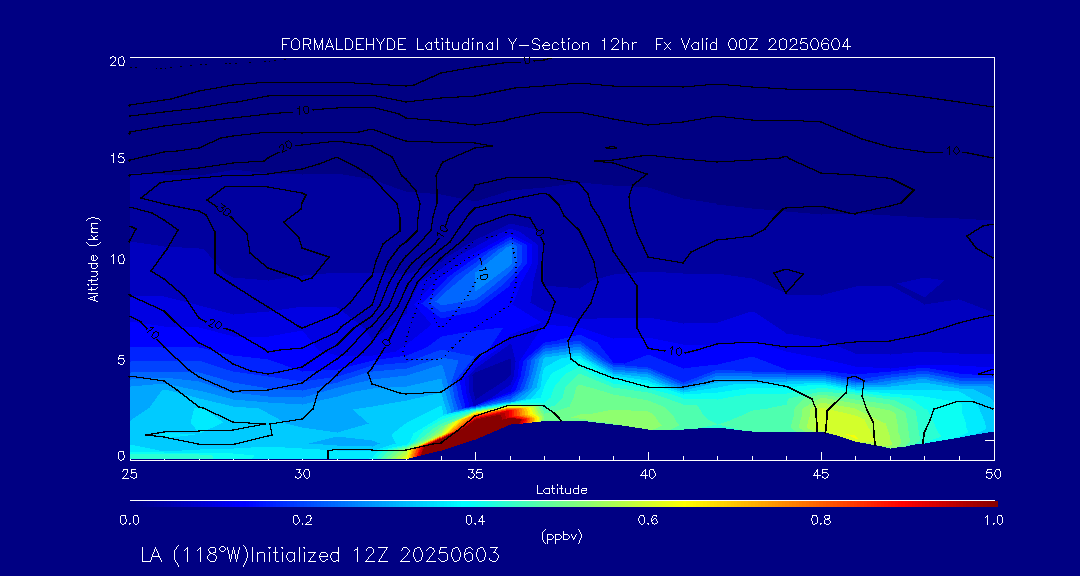Viewport: 1080px width, 576px height.
Task: Click altitude axis tick label 15
Action: [116, 159]
